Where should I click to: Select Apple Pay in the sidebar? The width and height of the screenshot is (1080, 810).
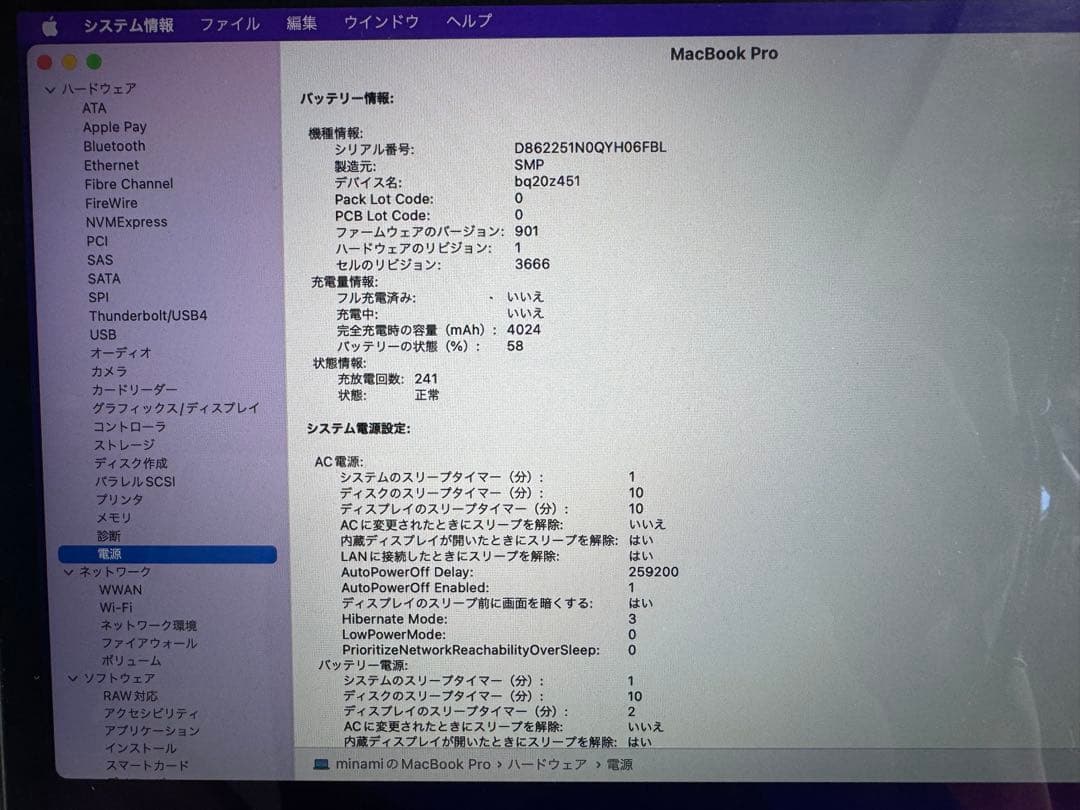coord(114,127)
